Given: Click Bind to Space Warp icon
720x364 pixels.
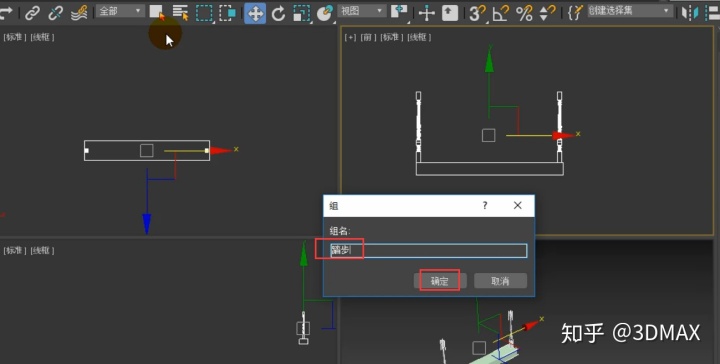Looking at the screenshot, I should pos(79,13).
